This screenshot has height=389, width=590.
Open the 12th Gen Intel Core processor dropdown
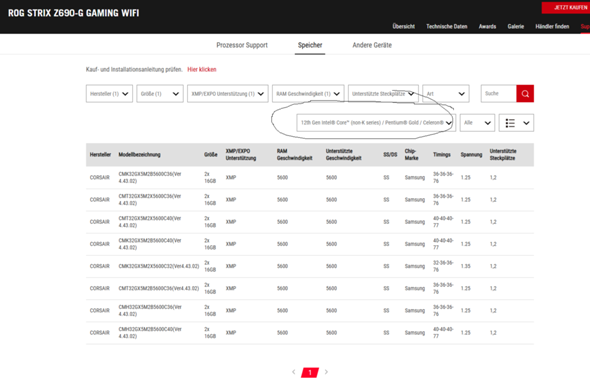coord(376,123)
